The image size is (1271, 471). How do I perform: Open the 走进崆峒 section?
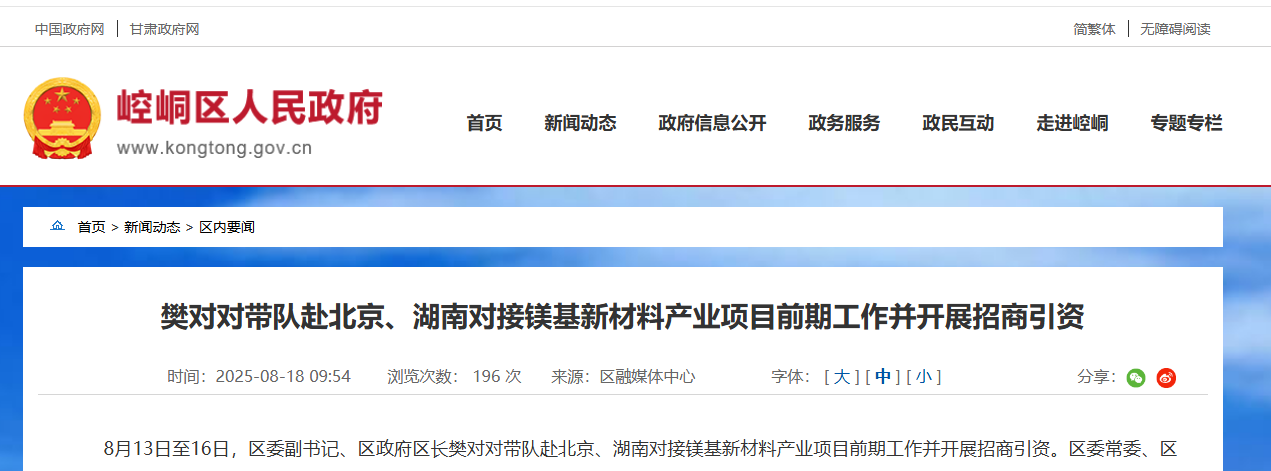[1072, 123]
